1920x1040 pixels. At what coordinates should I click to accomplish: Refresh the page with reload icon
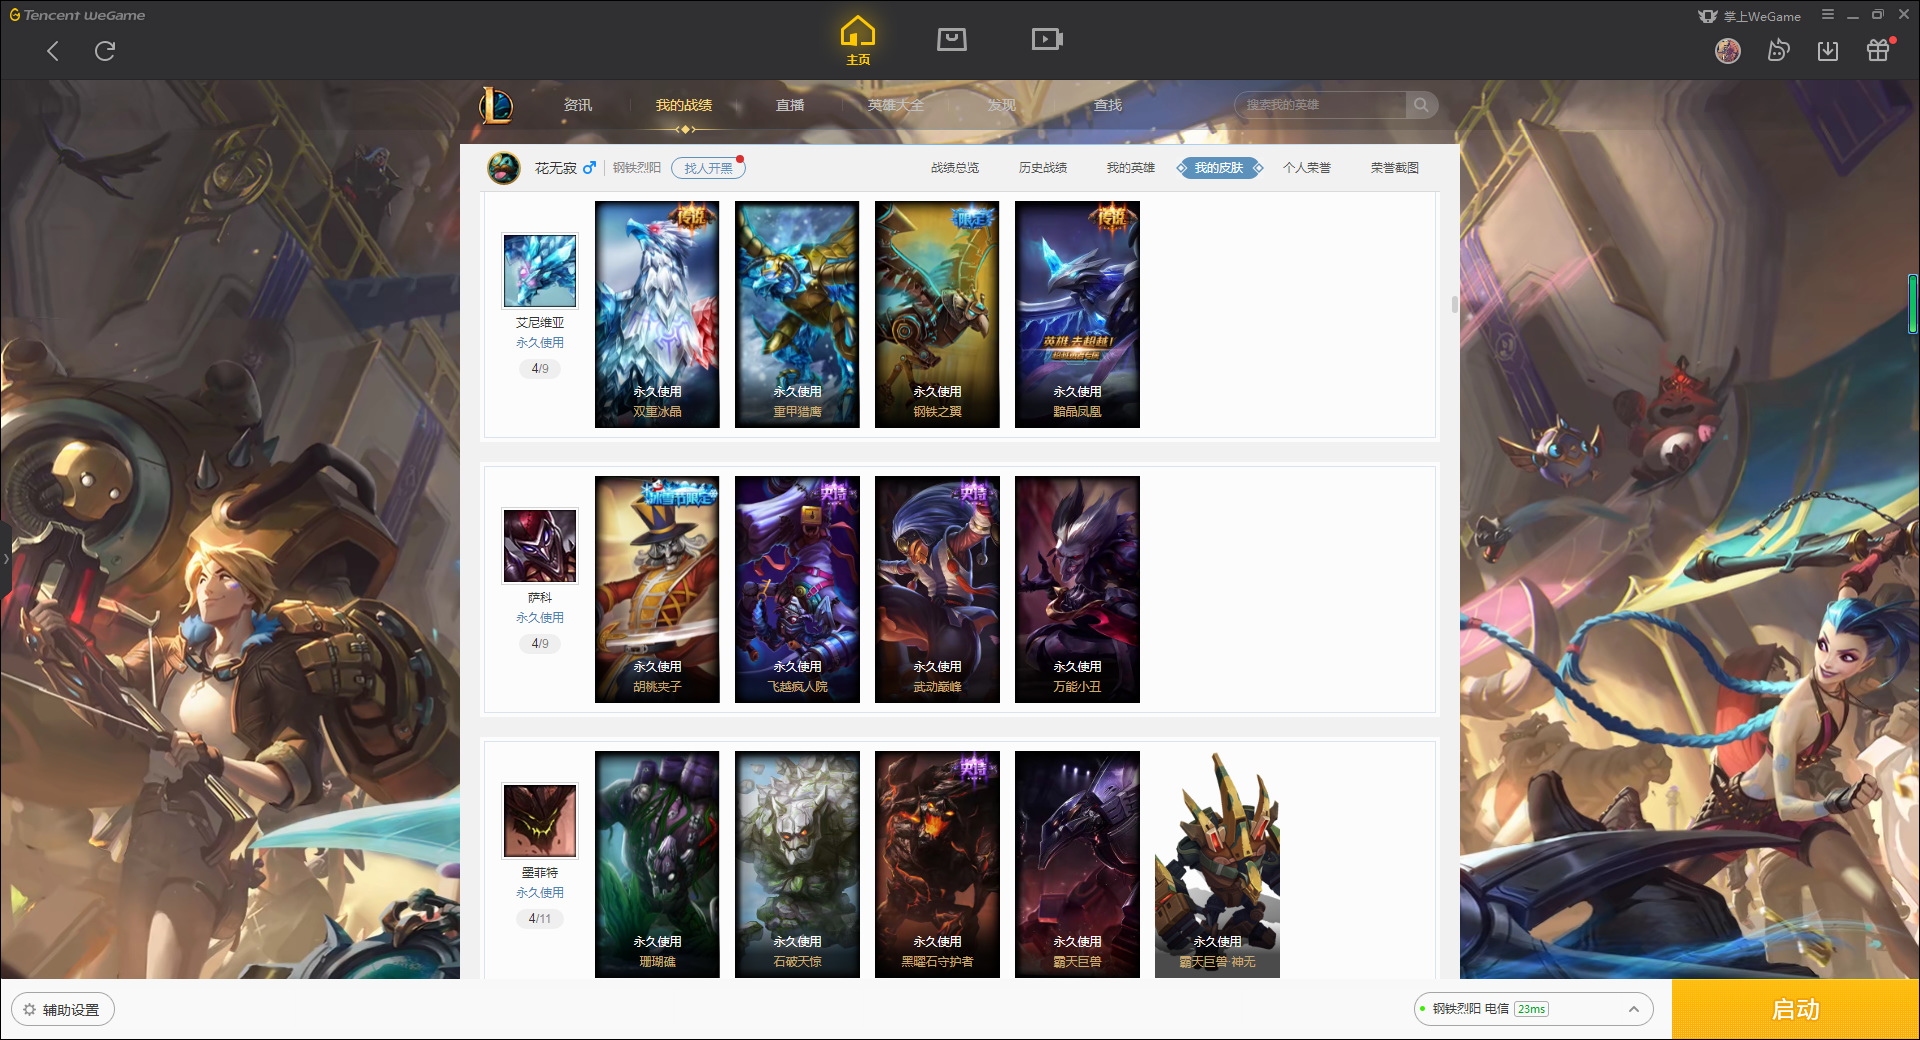click(x=105, y=51)
